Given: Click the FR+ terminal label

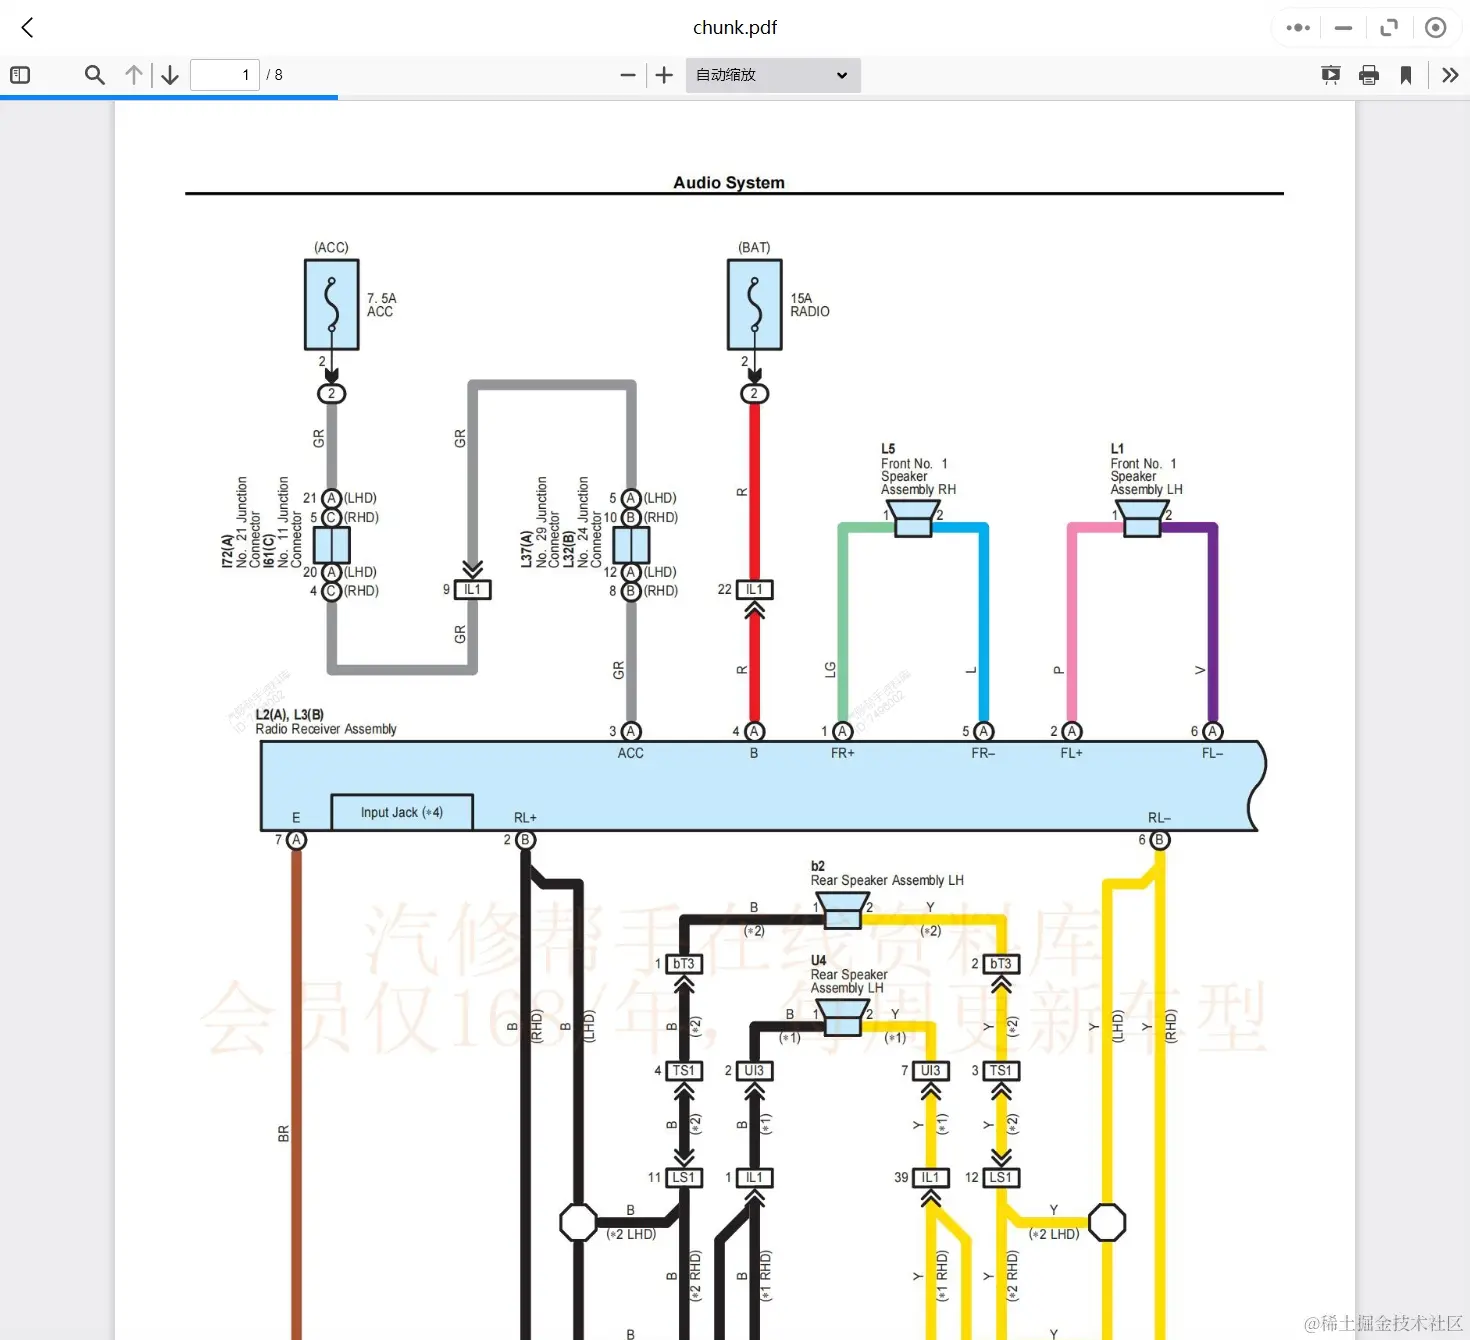Looking at the screenshot, I should tap(843, 753).
